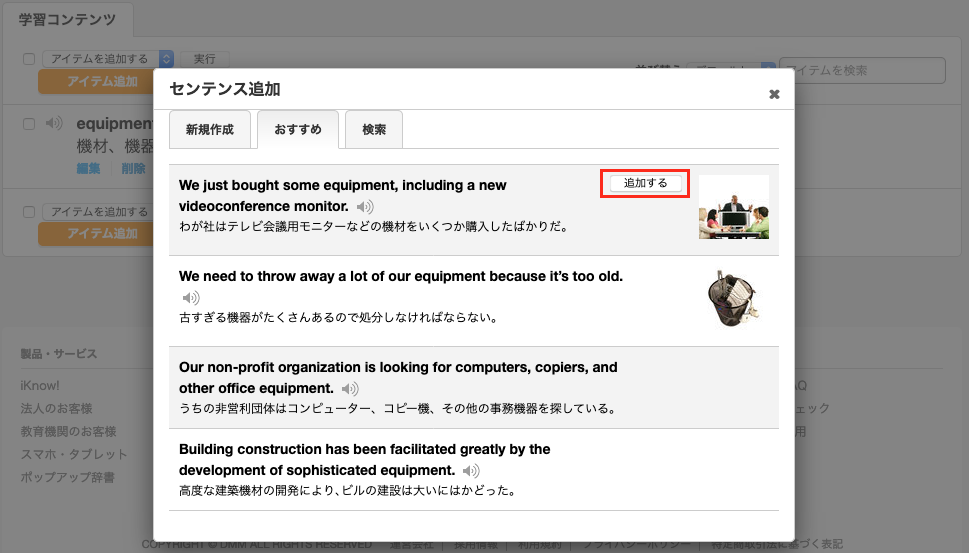969x553 pixels.
Task: Play audio for equipment word in list
Action: click(54, 123)
